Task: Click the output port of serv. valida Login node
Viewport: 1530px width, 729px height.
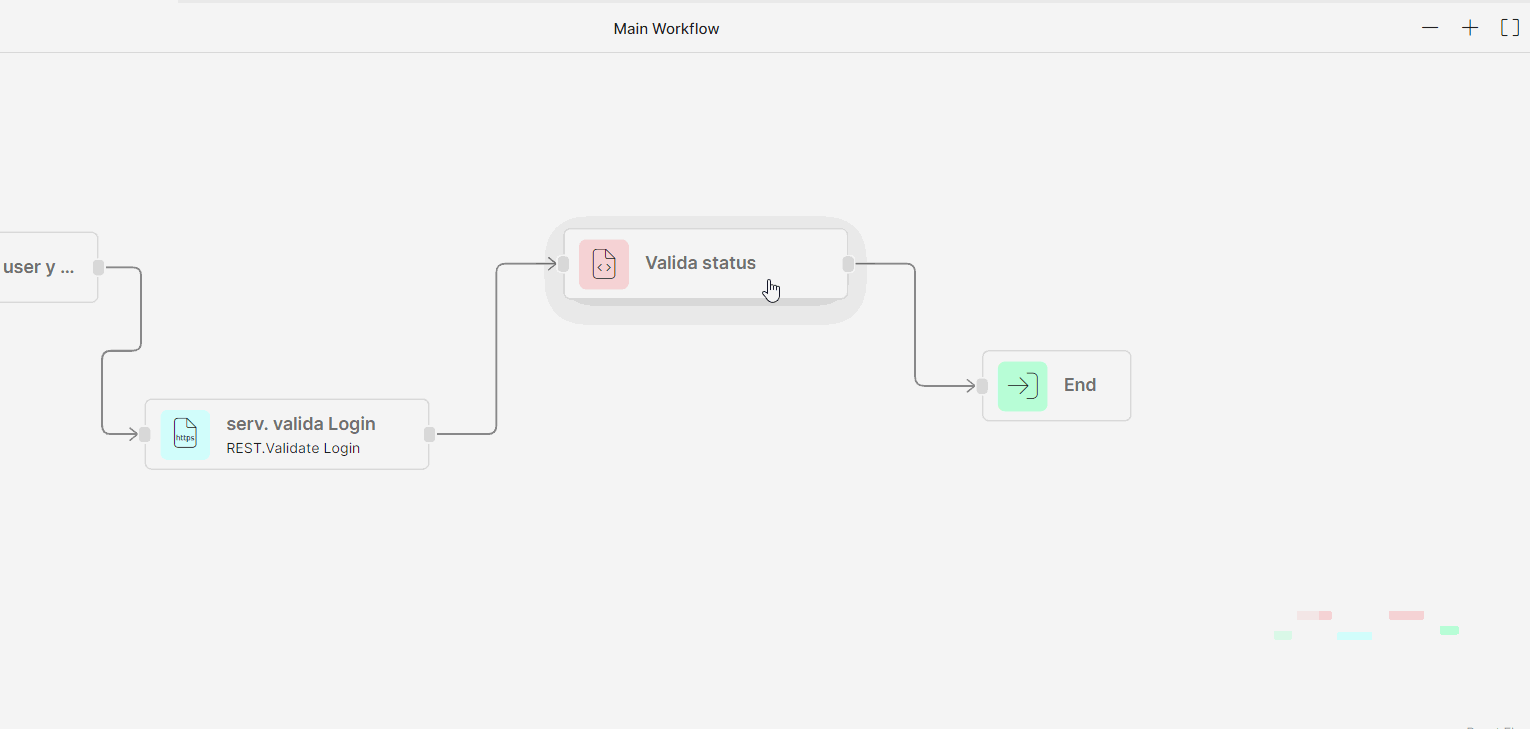Action: 428,433
